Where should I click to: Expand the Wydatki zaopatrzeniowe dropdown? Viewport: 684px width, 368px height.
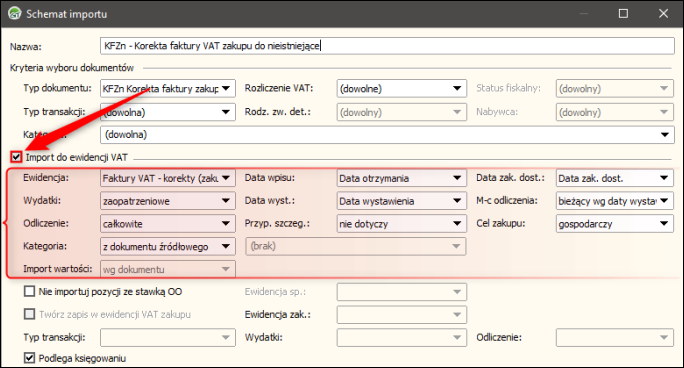coord(168,201)
